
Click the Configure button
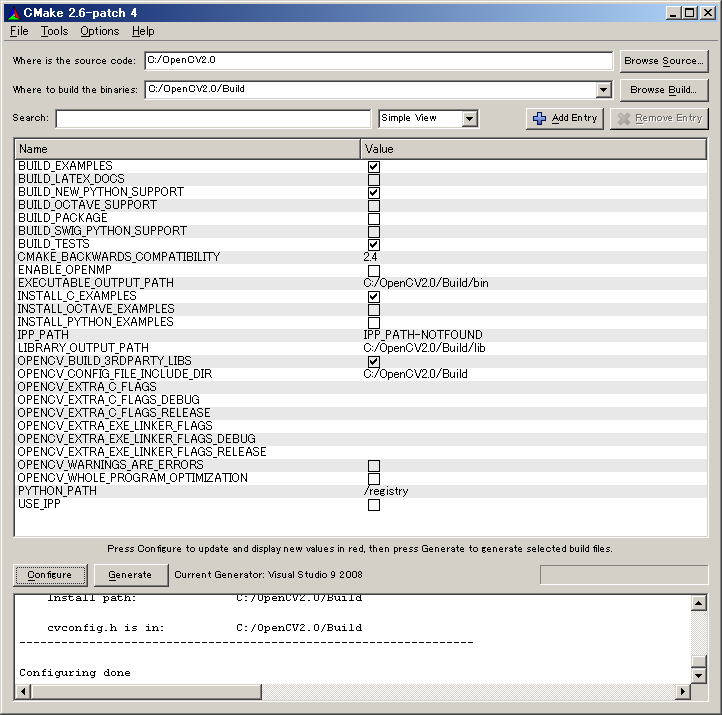pyautogui.click(x=50, y=575)
